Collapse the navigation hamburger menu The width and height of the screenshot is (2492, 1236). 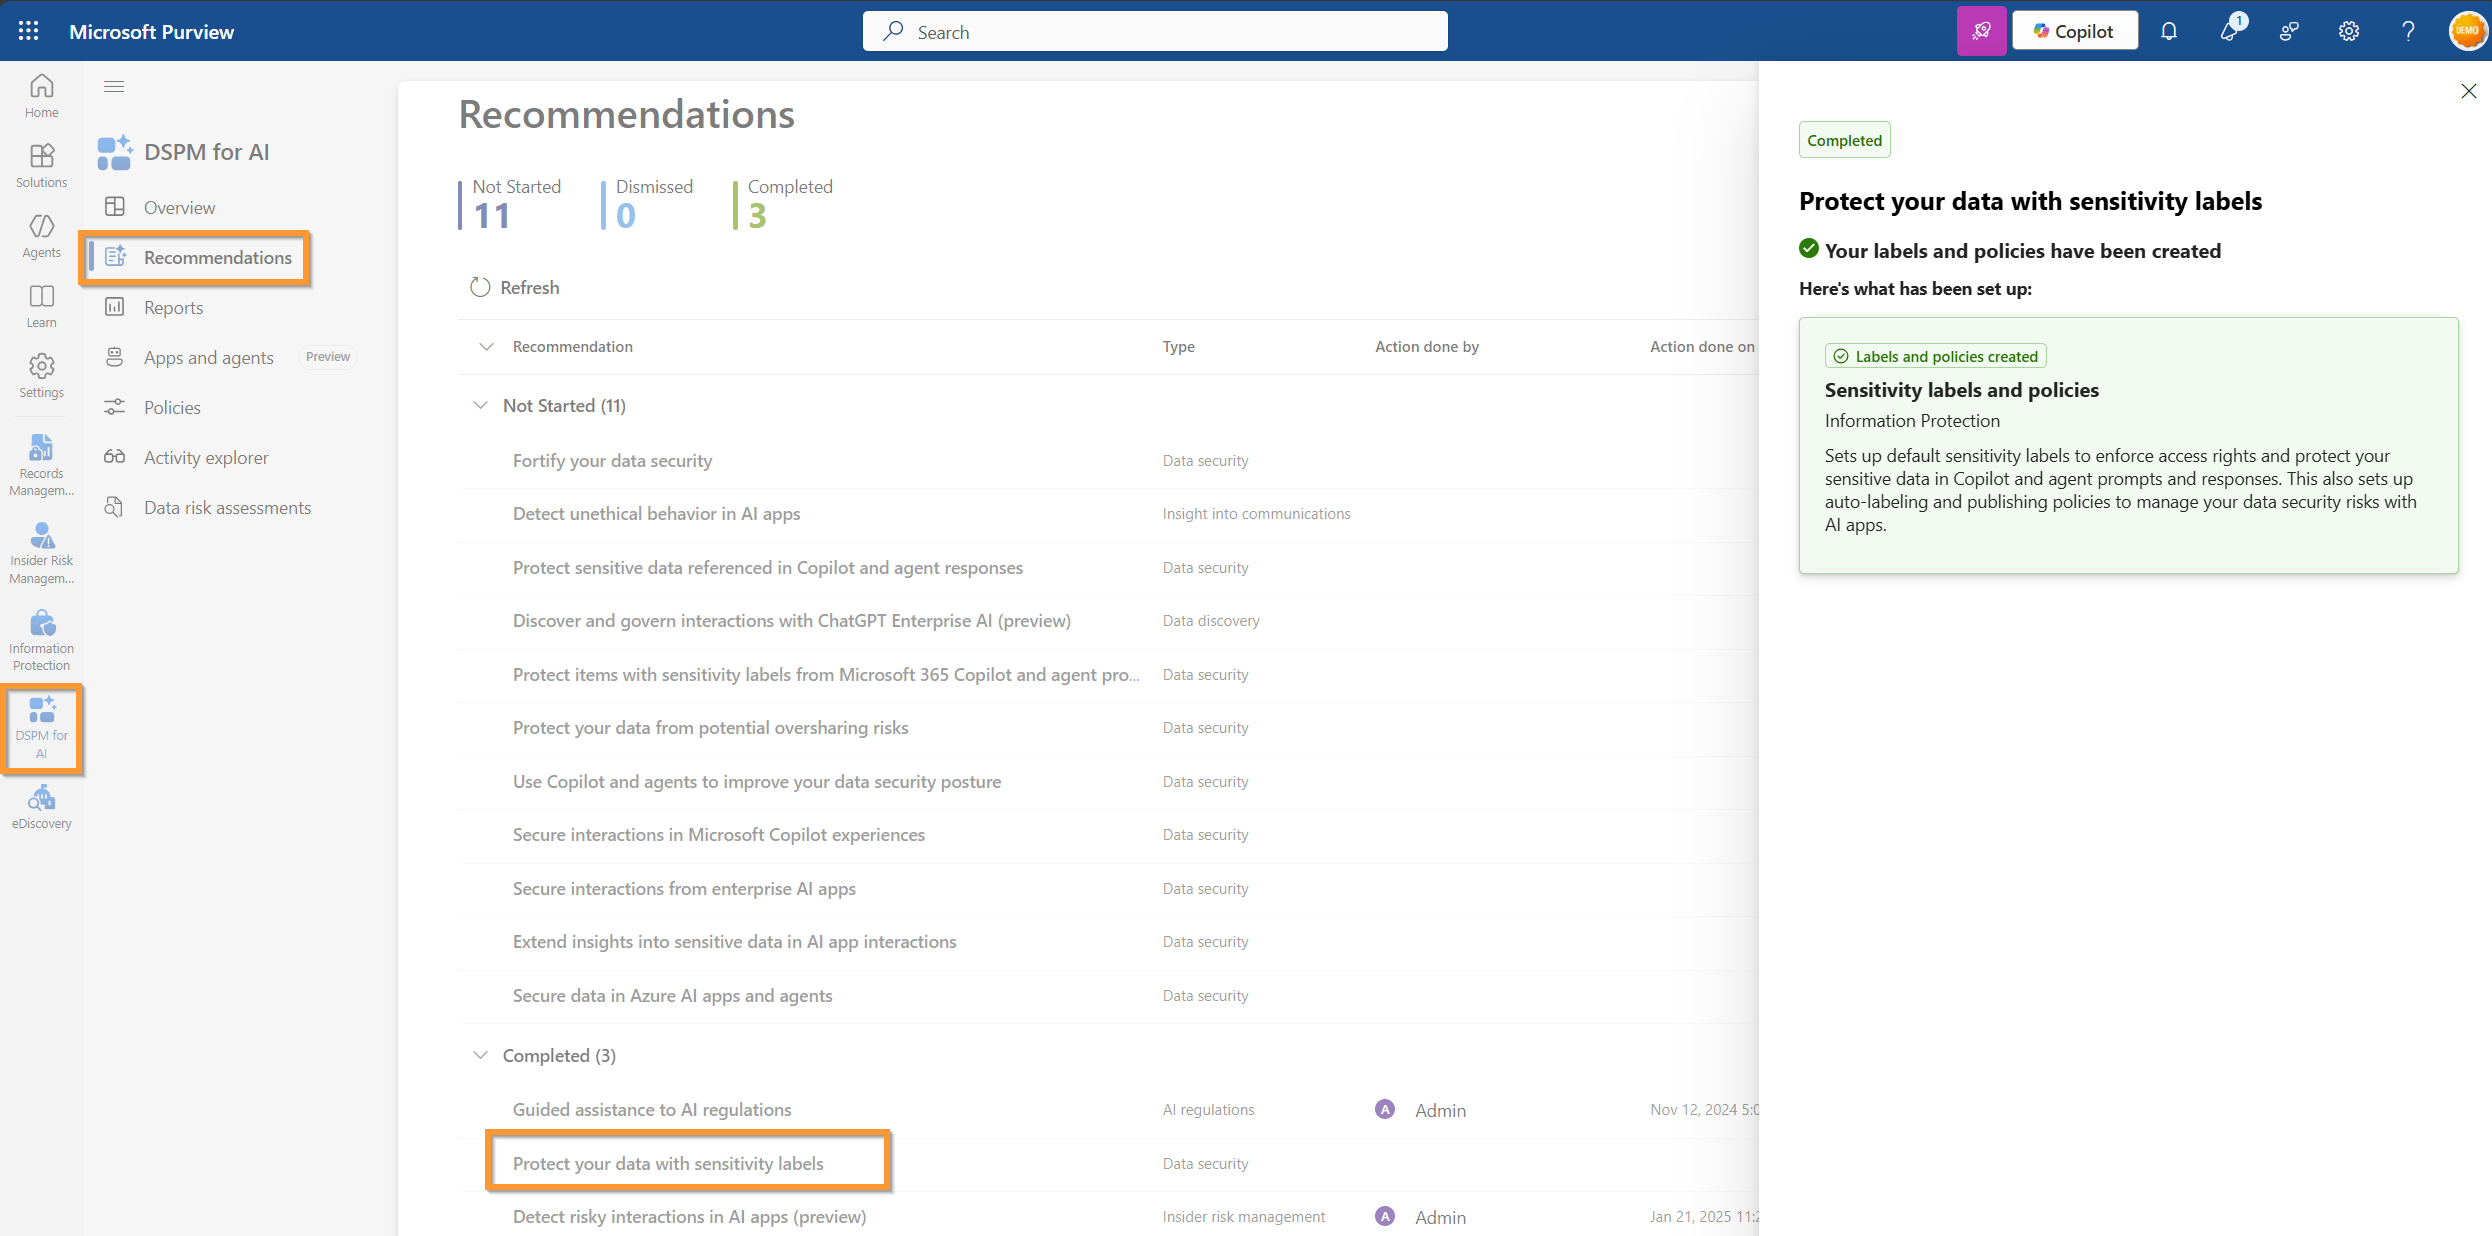tap(114, 87)
